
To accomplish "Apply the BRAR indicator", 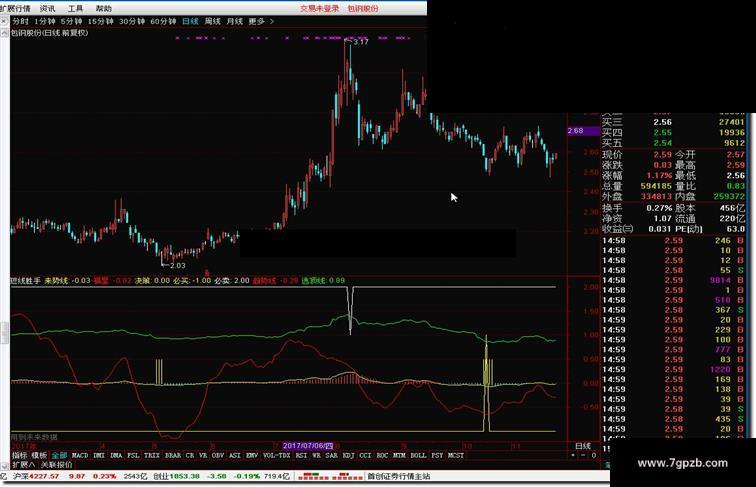I will 173,455.
